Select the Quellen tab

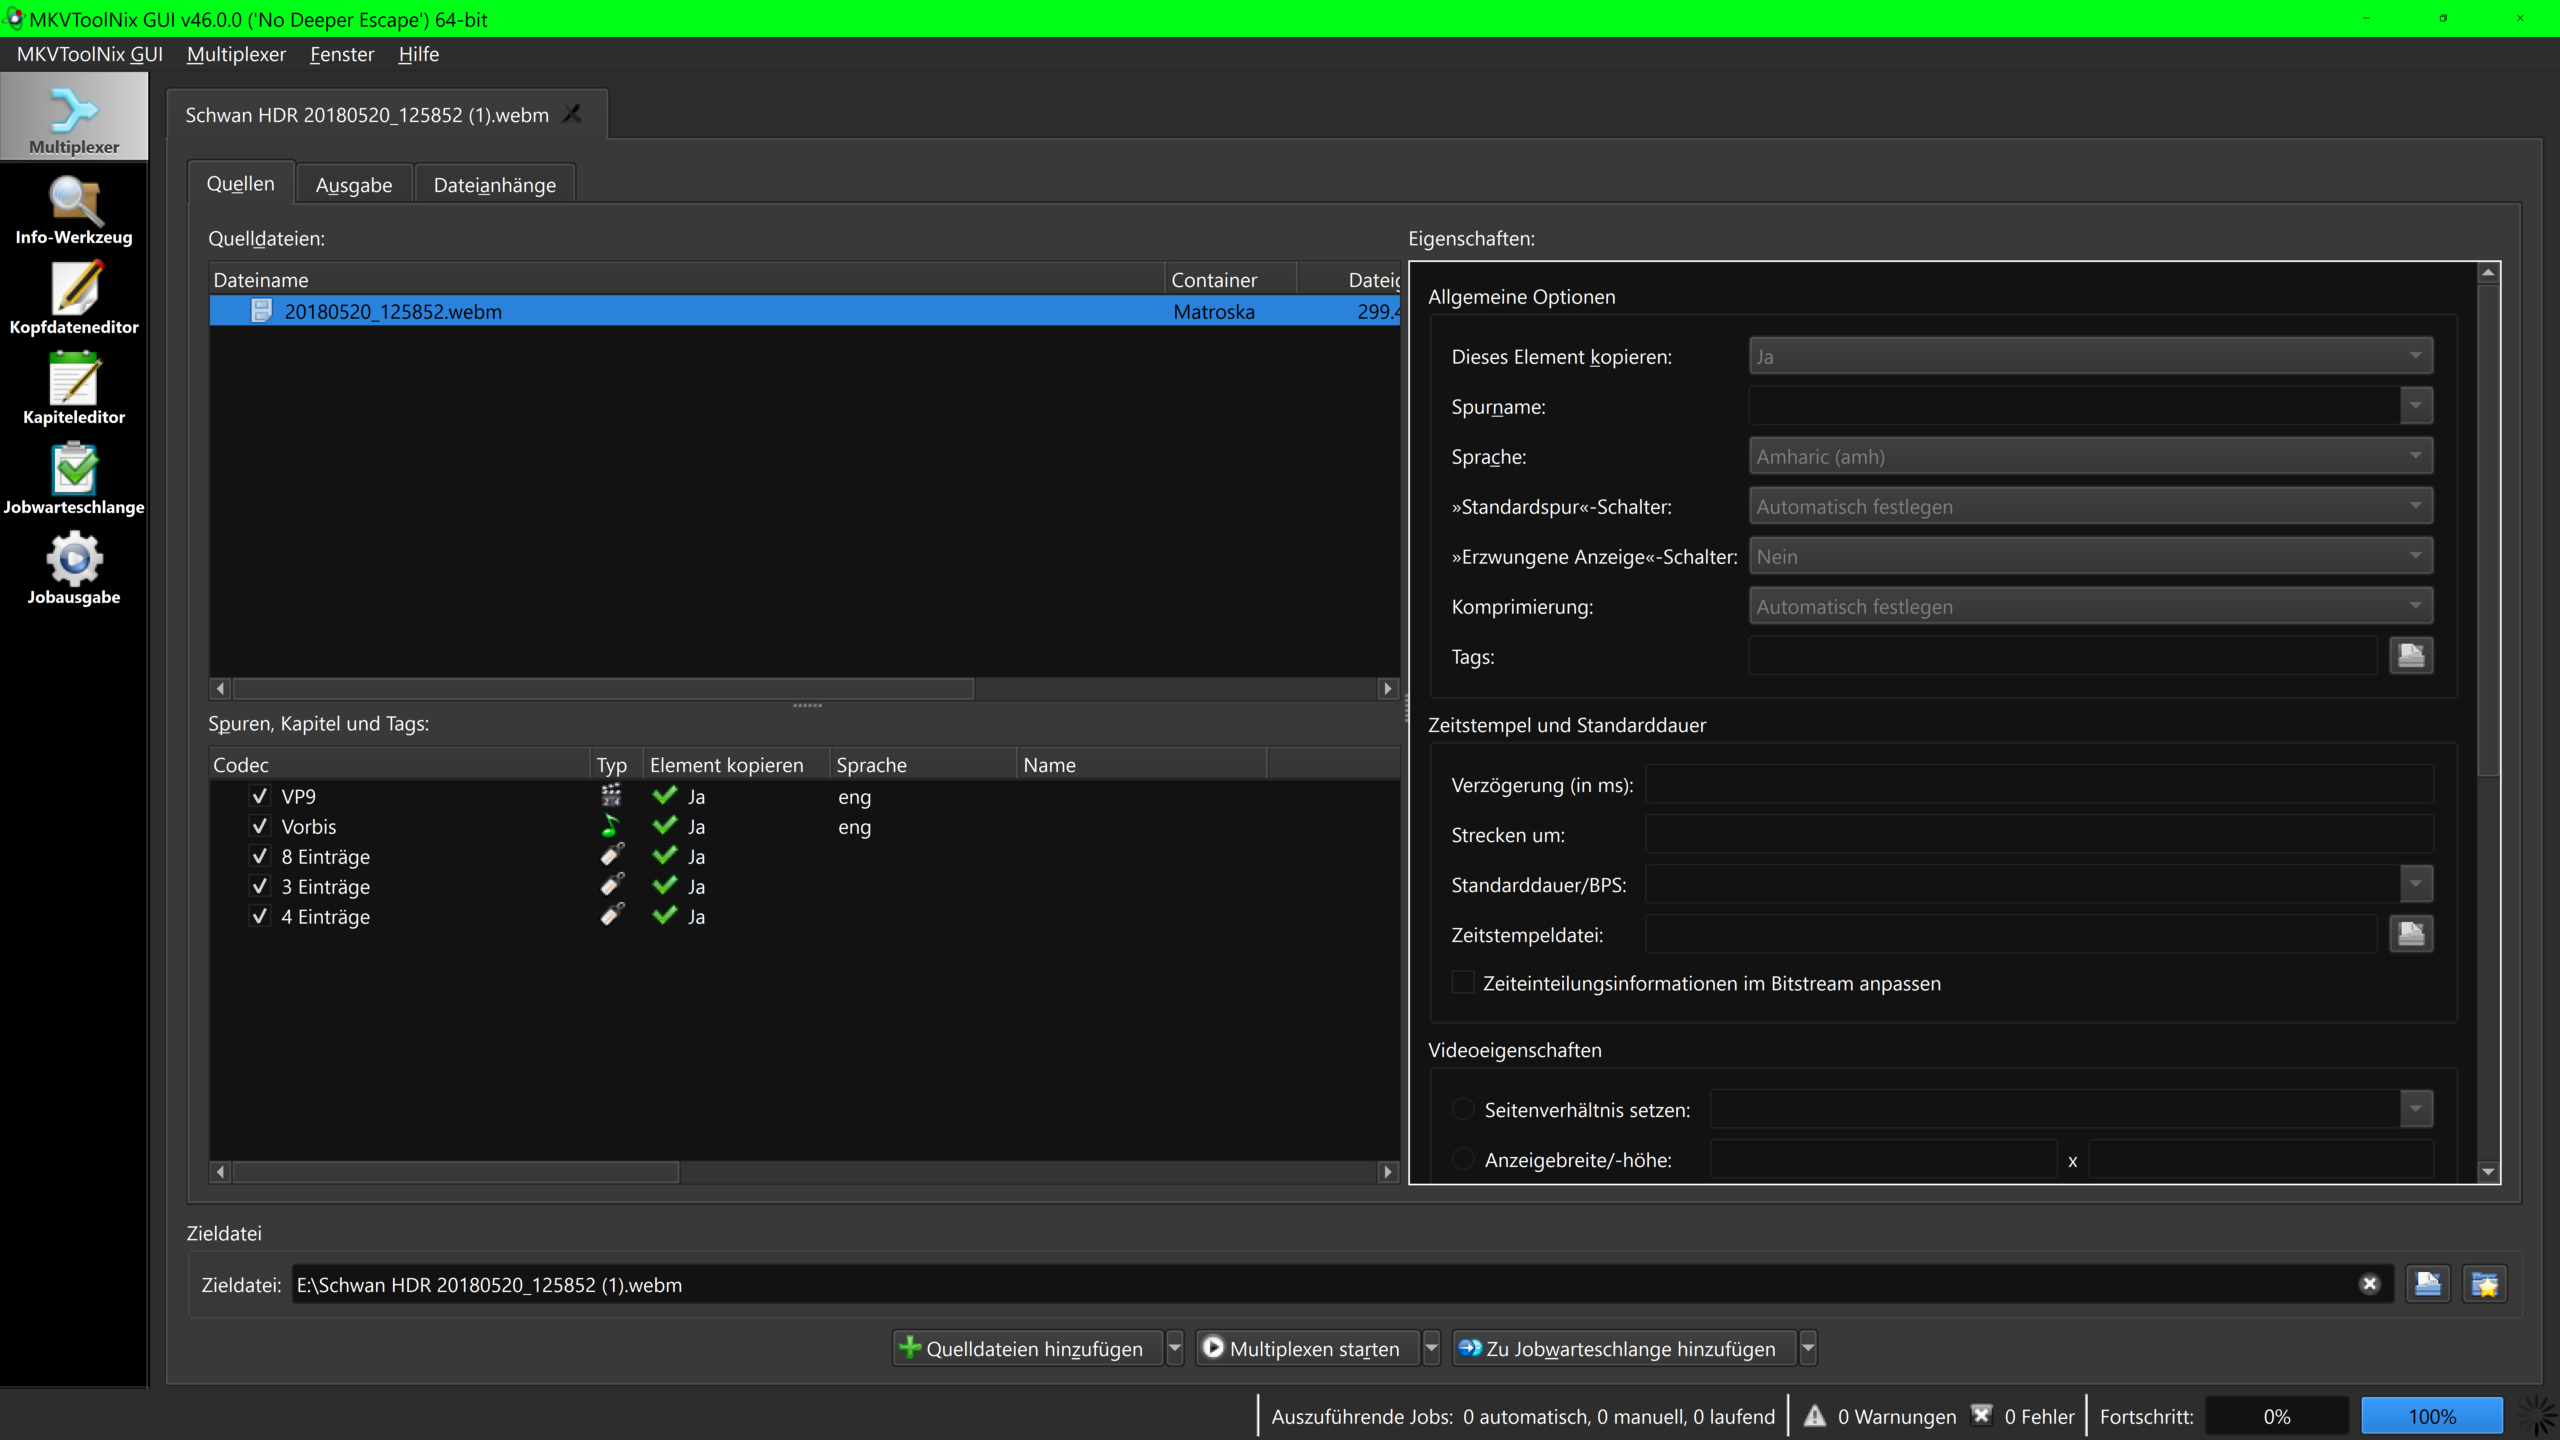(x=240, y=184)
